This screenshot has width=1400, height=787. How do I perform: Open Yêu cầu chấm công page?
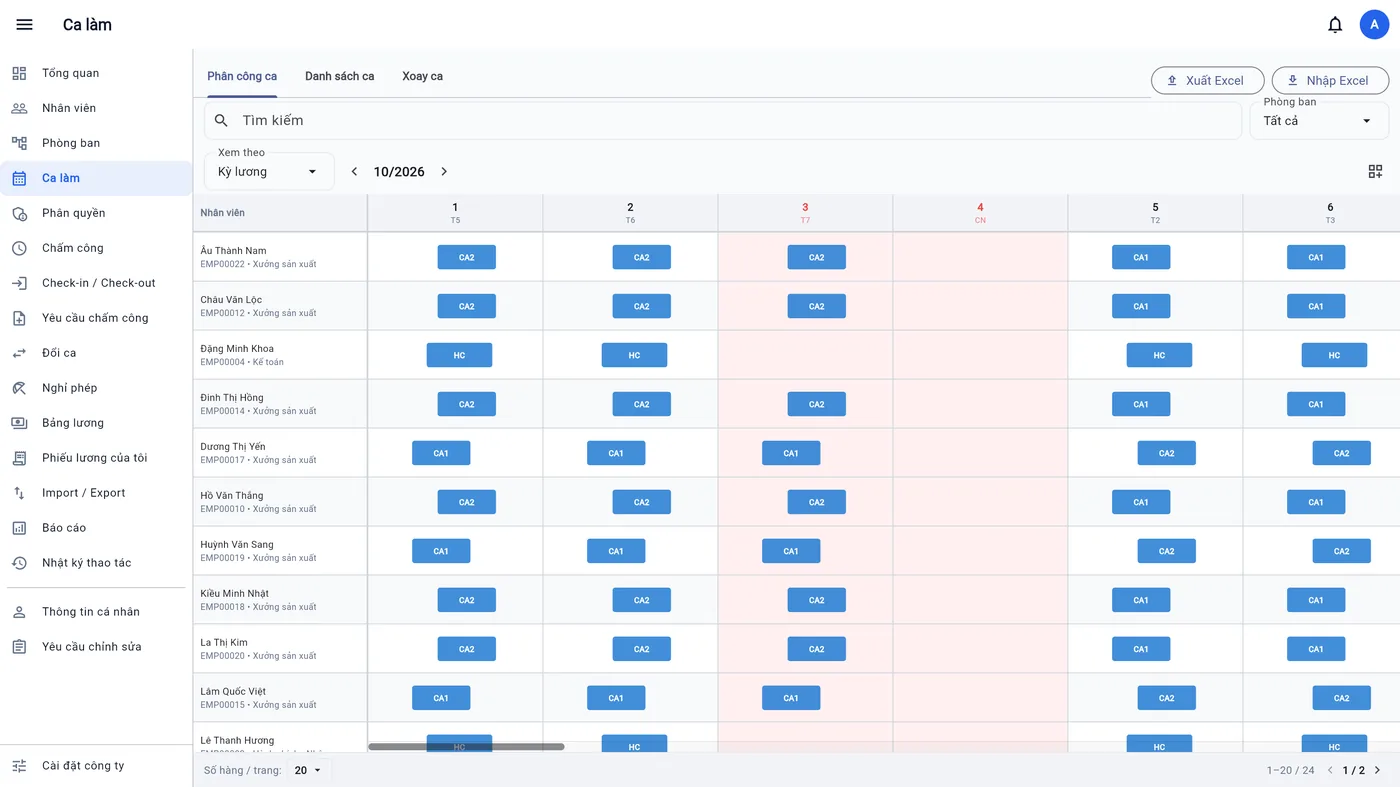[x=96, y=318]
